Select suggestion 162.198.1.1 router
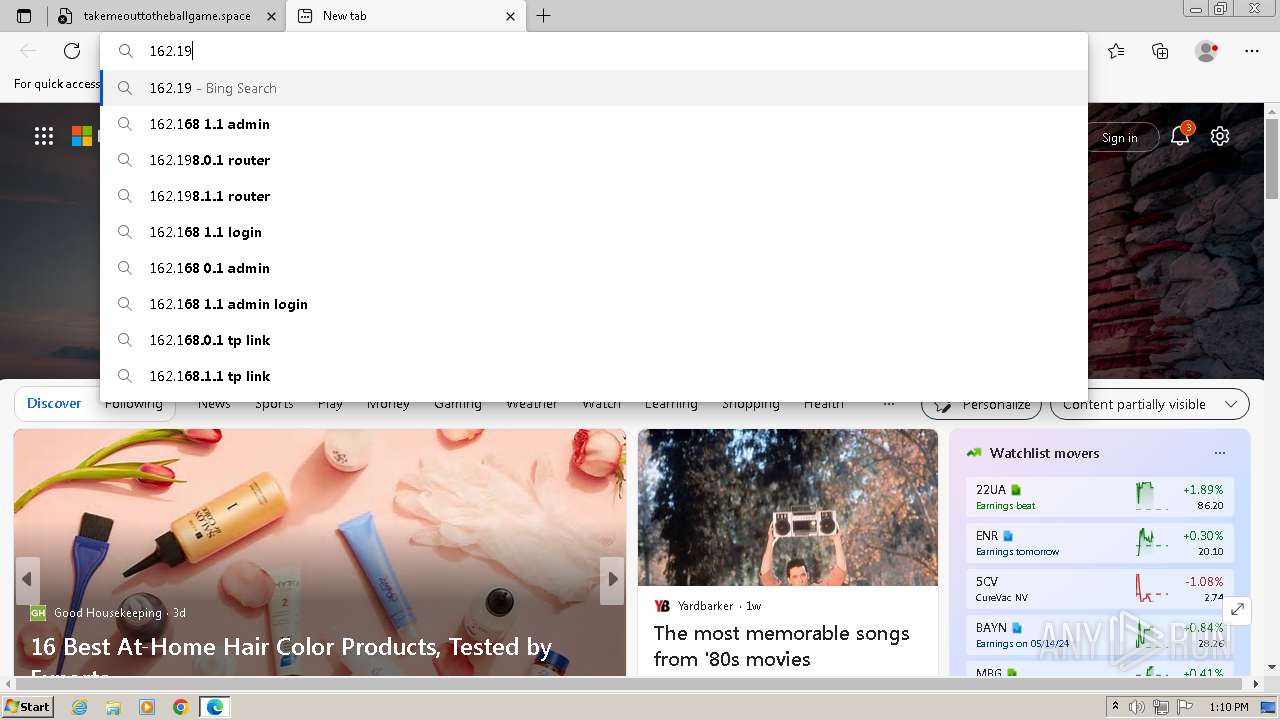 click(x=594, y=196)
